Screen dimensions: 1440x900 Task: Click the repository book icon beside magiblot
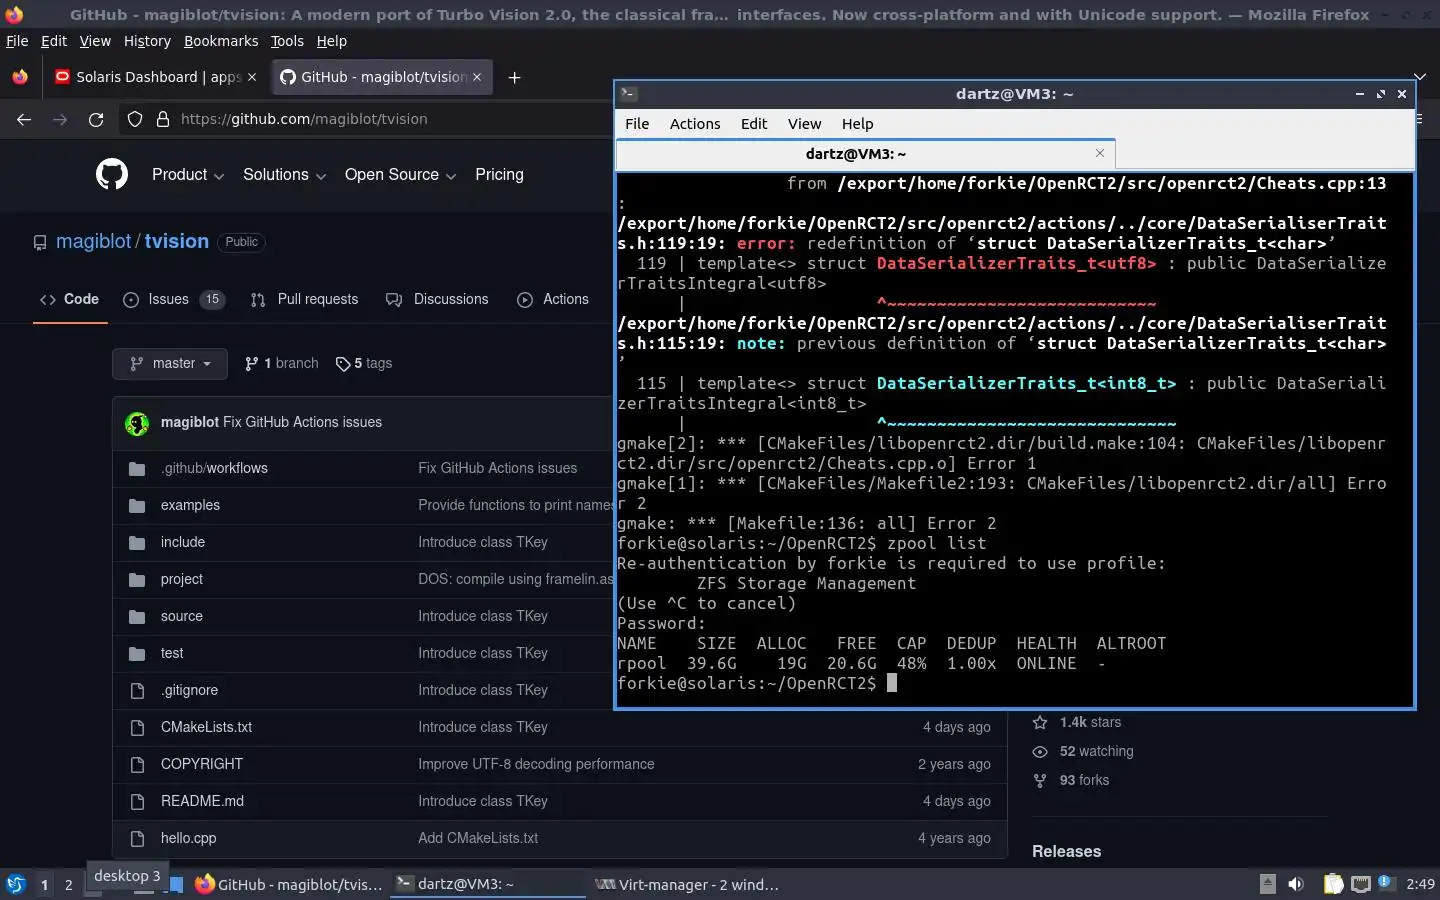pyautogui.click(x=40, y=242)
